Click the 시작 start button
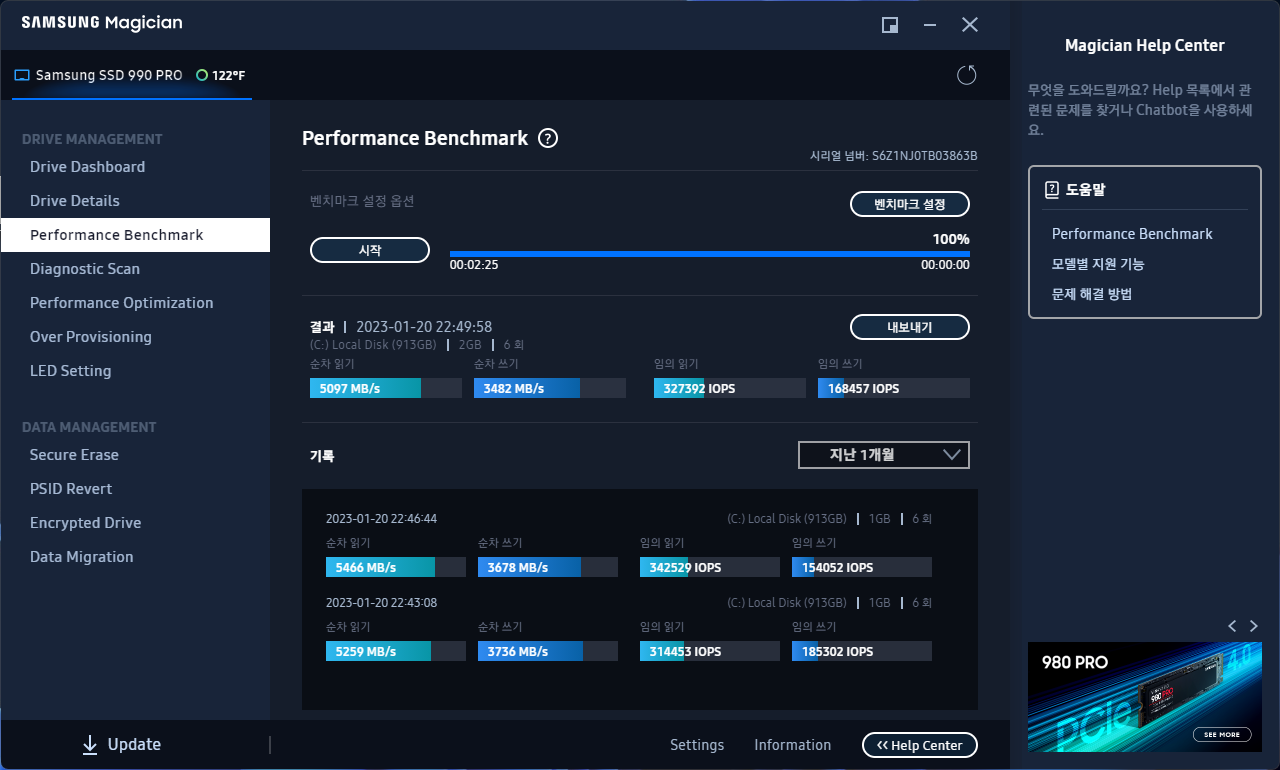Screen dimensions: 1280x770 [370, 250]
